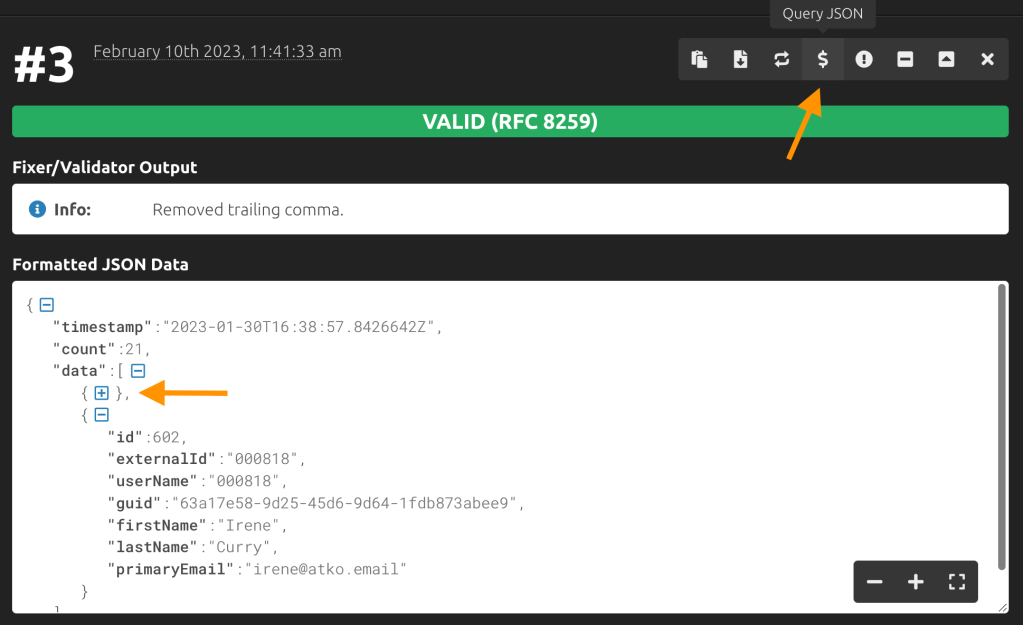The width and height of the screenshot is (1023, 625).
Task: Click the February 10th 2023 timestamp link
Action: tap(217, 51)
